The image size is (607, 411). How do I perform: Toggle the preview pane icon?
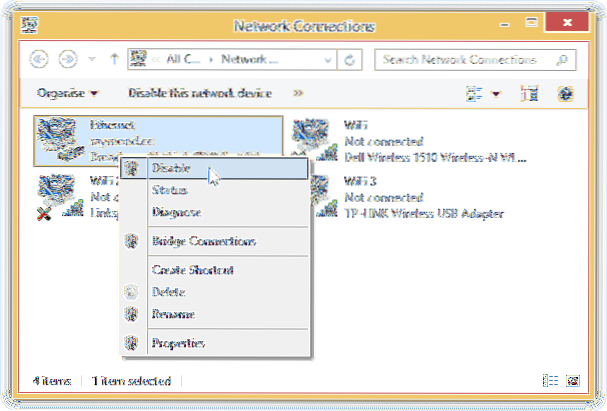tap(529, 94)
